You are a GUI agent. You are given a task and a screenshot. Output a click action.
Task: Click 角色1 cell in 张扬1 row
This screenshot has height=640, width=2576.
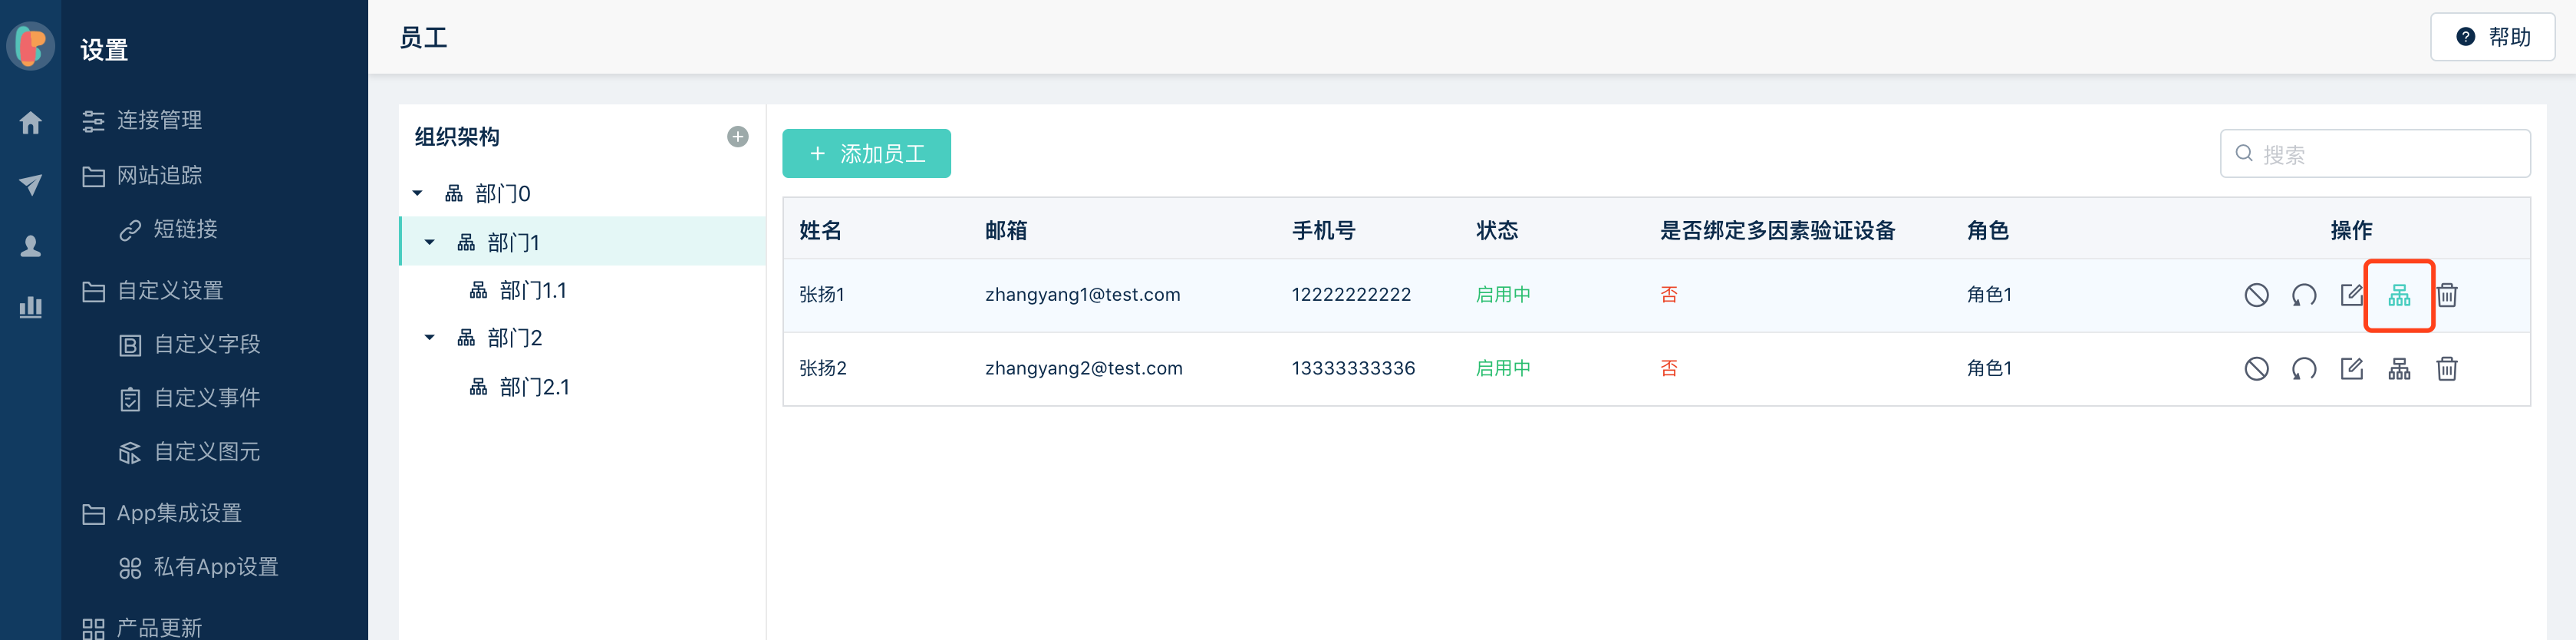[x=1989, y=295]
